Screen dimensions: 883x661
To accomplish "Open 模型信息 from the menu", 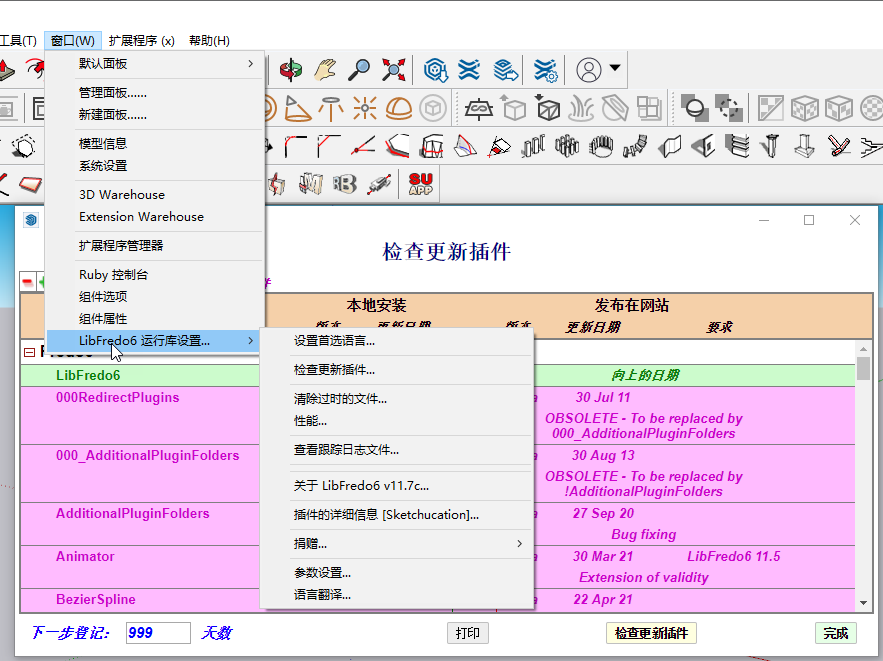I will 155,144.
